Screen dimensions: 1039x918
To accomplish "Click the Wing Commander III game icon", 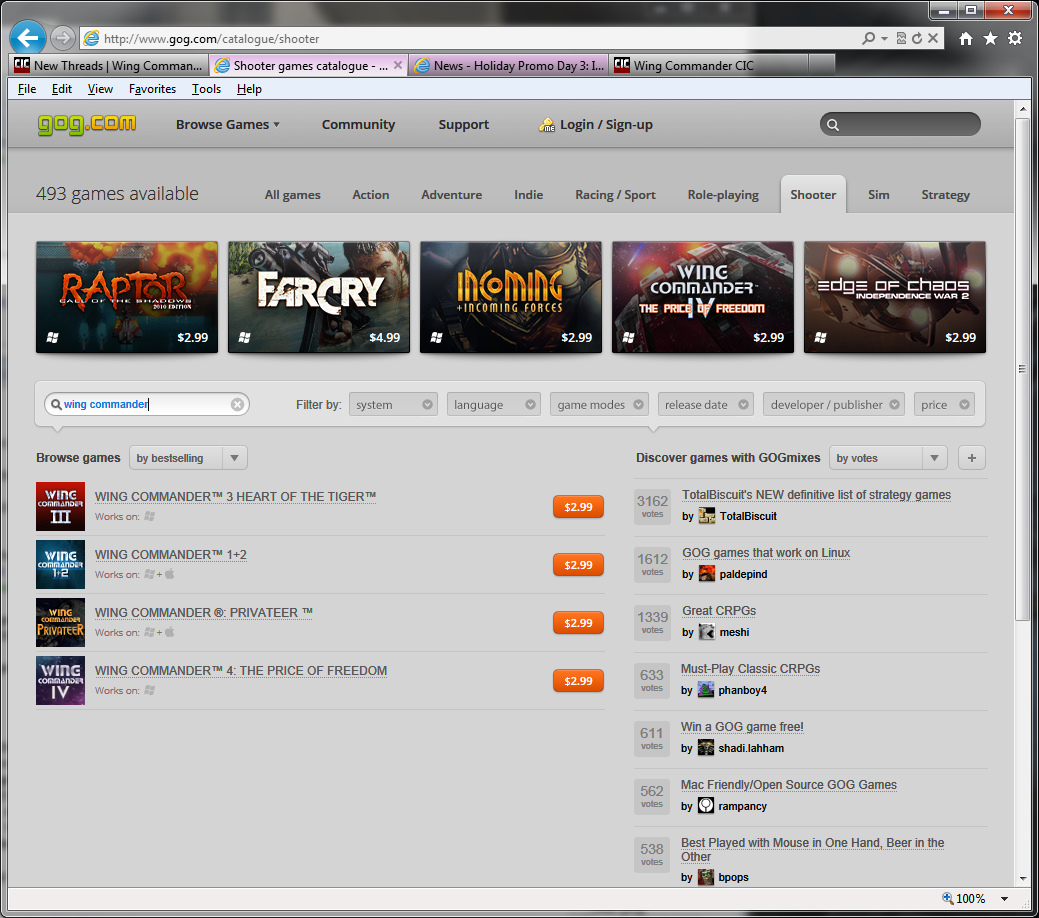I will point(60,506).
